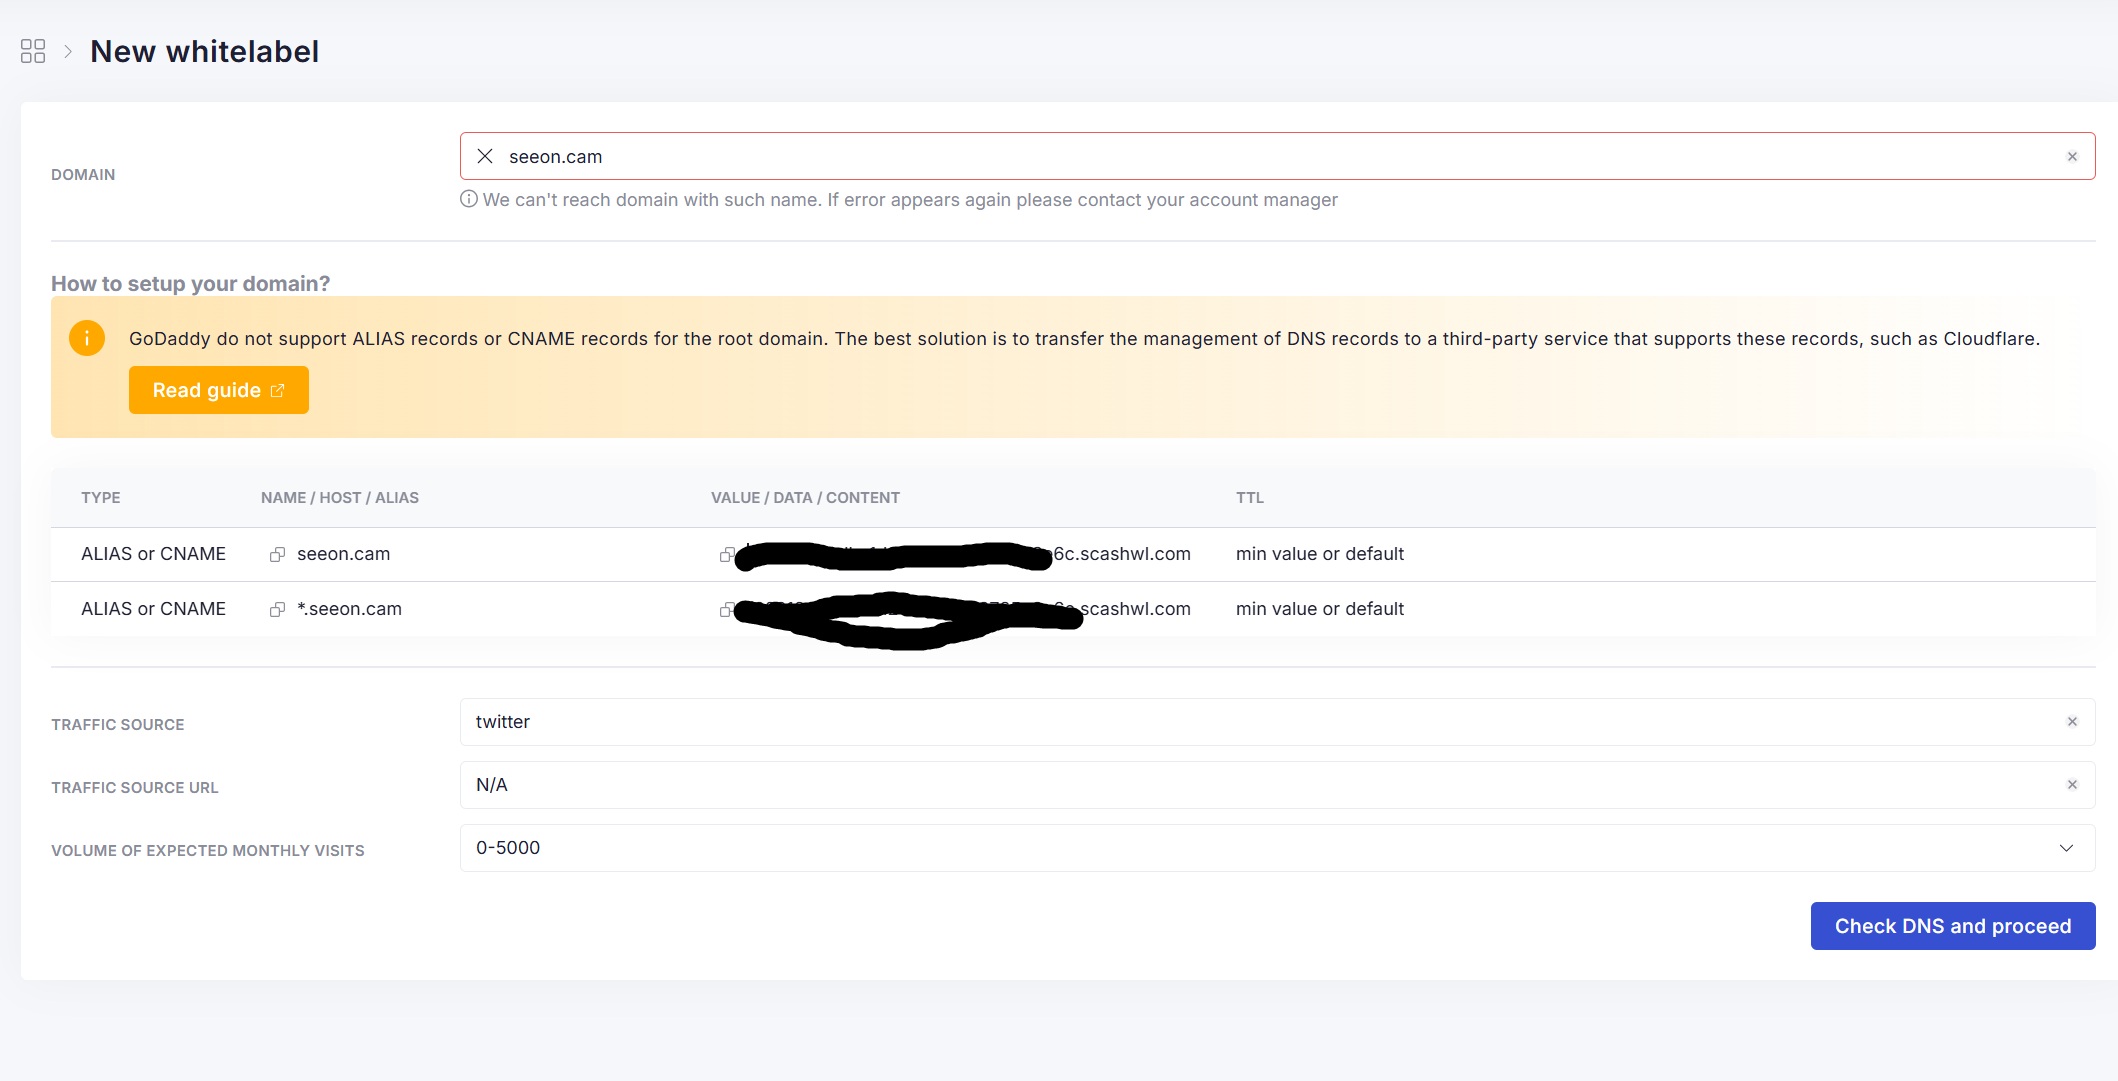Clear the domain input field
The image size is (2118, 1081).
(2072, 157)
